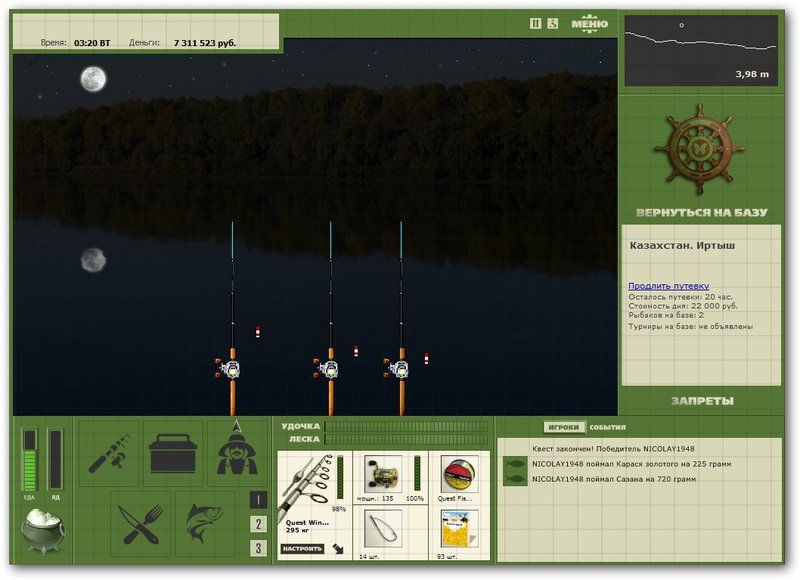Viewport: 800px width, 580px height.
Task: Select rod slot 1
Action: 258,500
